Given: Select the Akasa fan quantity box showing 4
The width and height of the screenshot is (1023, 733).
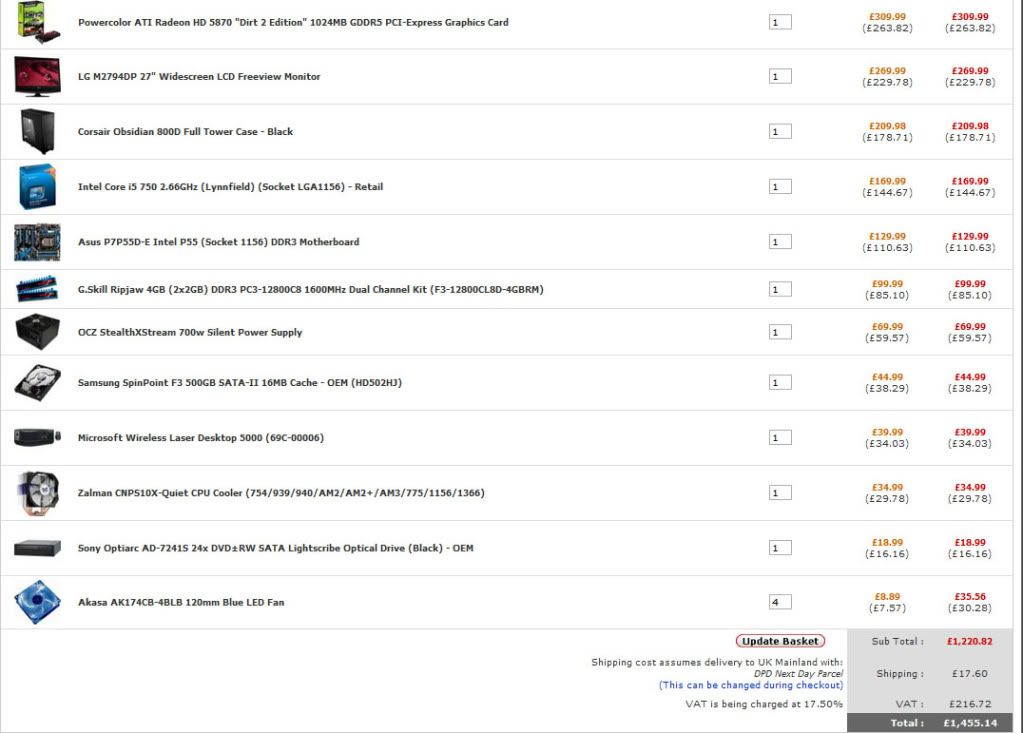Looking at the screenshot, I should pyautogui.click(x=780, y=602).
